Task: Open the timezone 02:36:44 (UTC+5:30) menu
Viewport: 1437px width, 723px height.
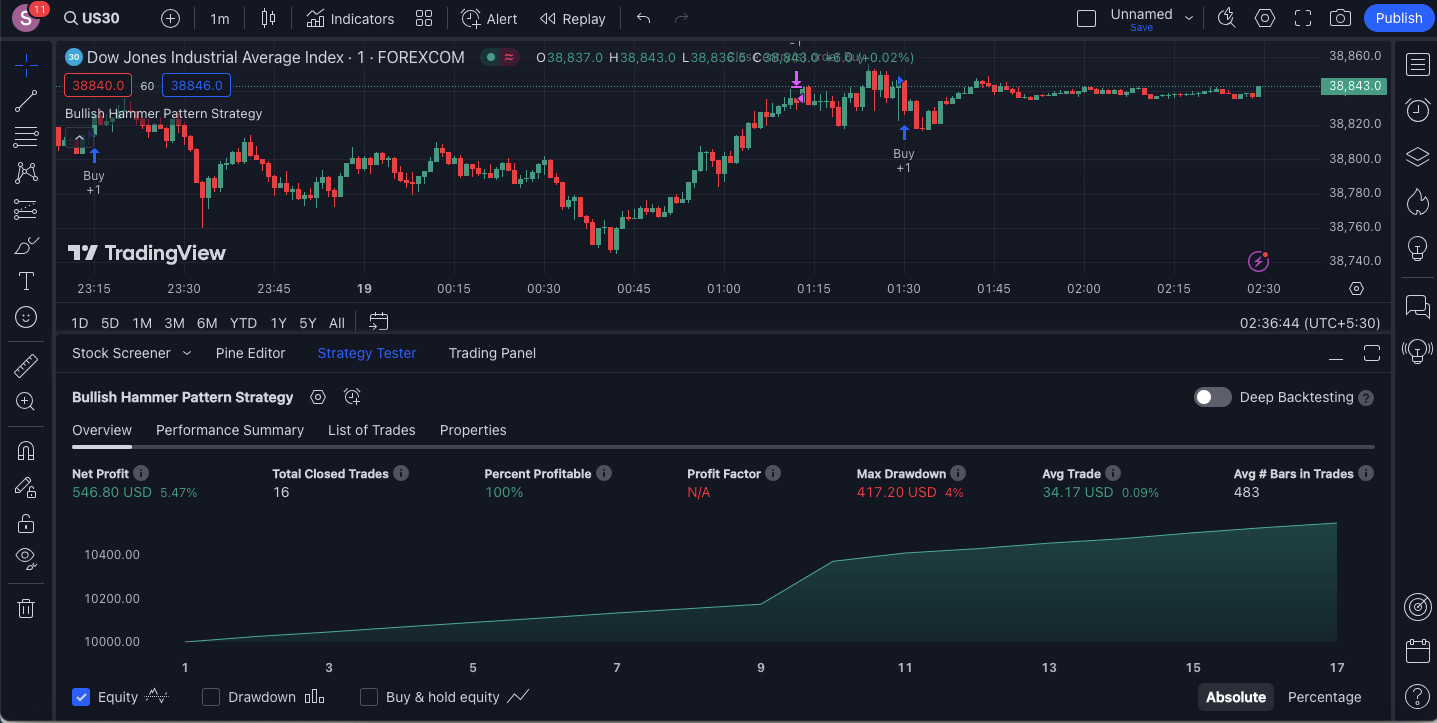Action: [1310, 323]
